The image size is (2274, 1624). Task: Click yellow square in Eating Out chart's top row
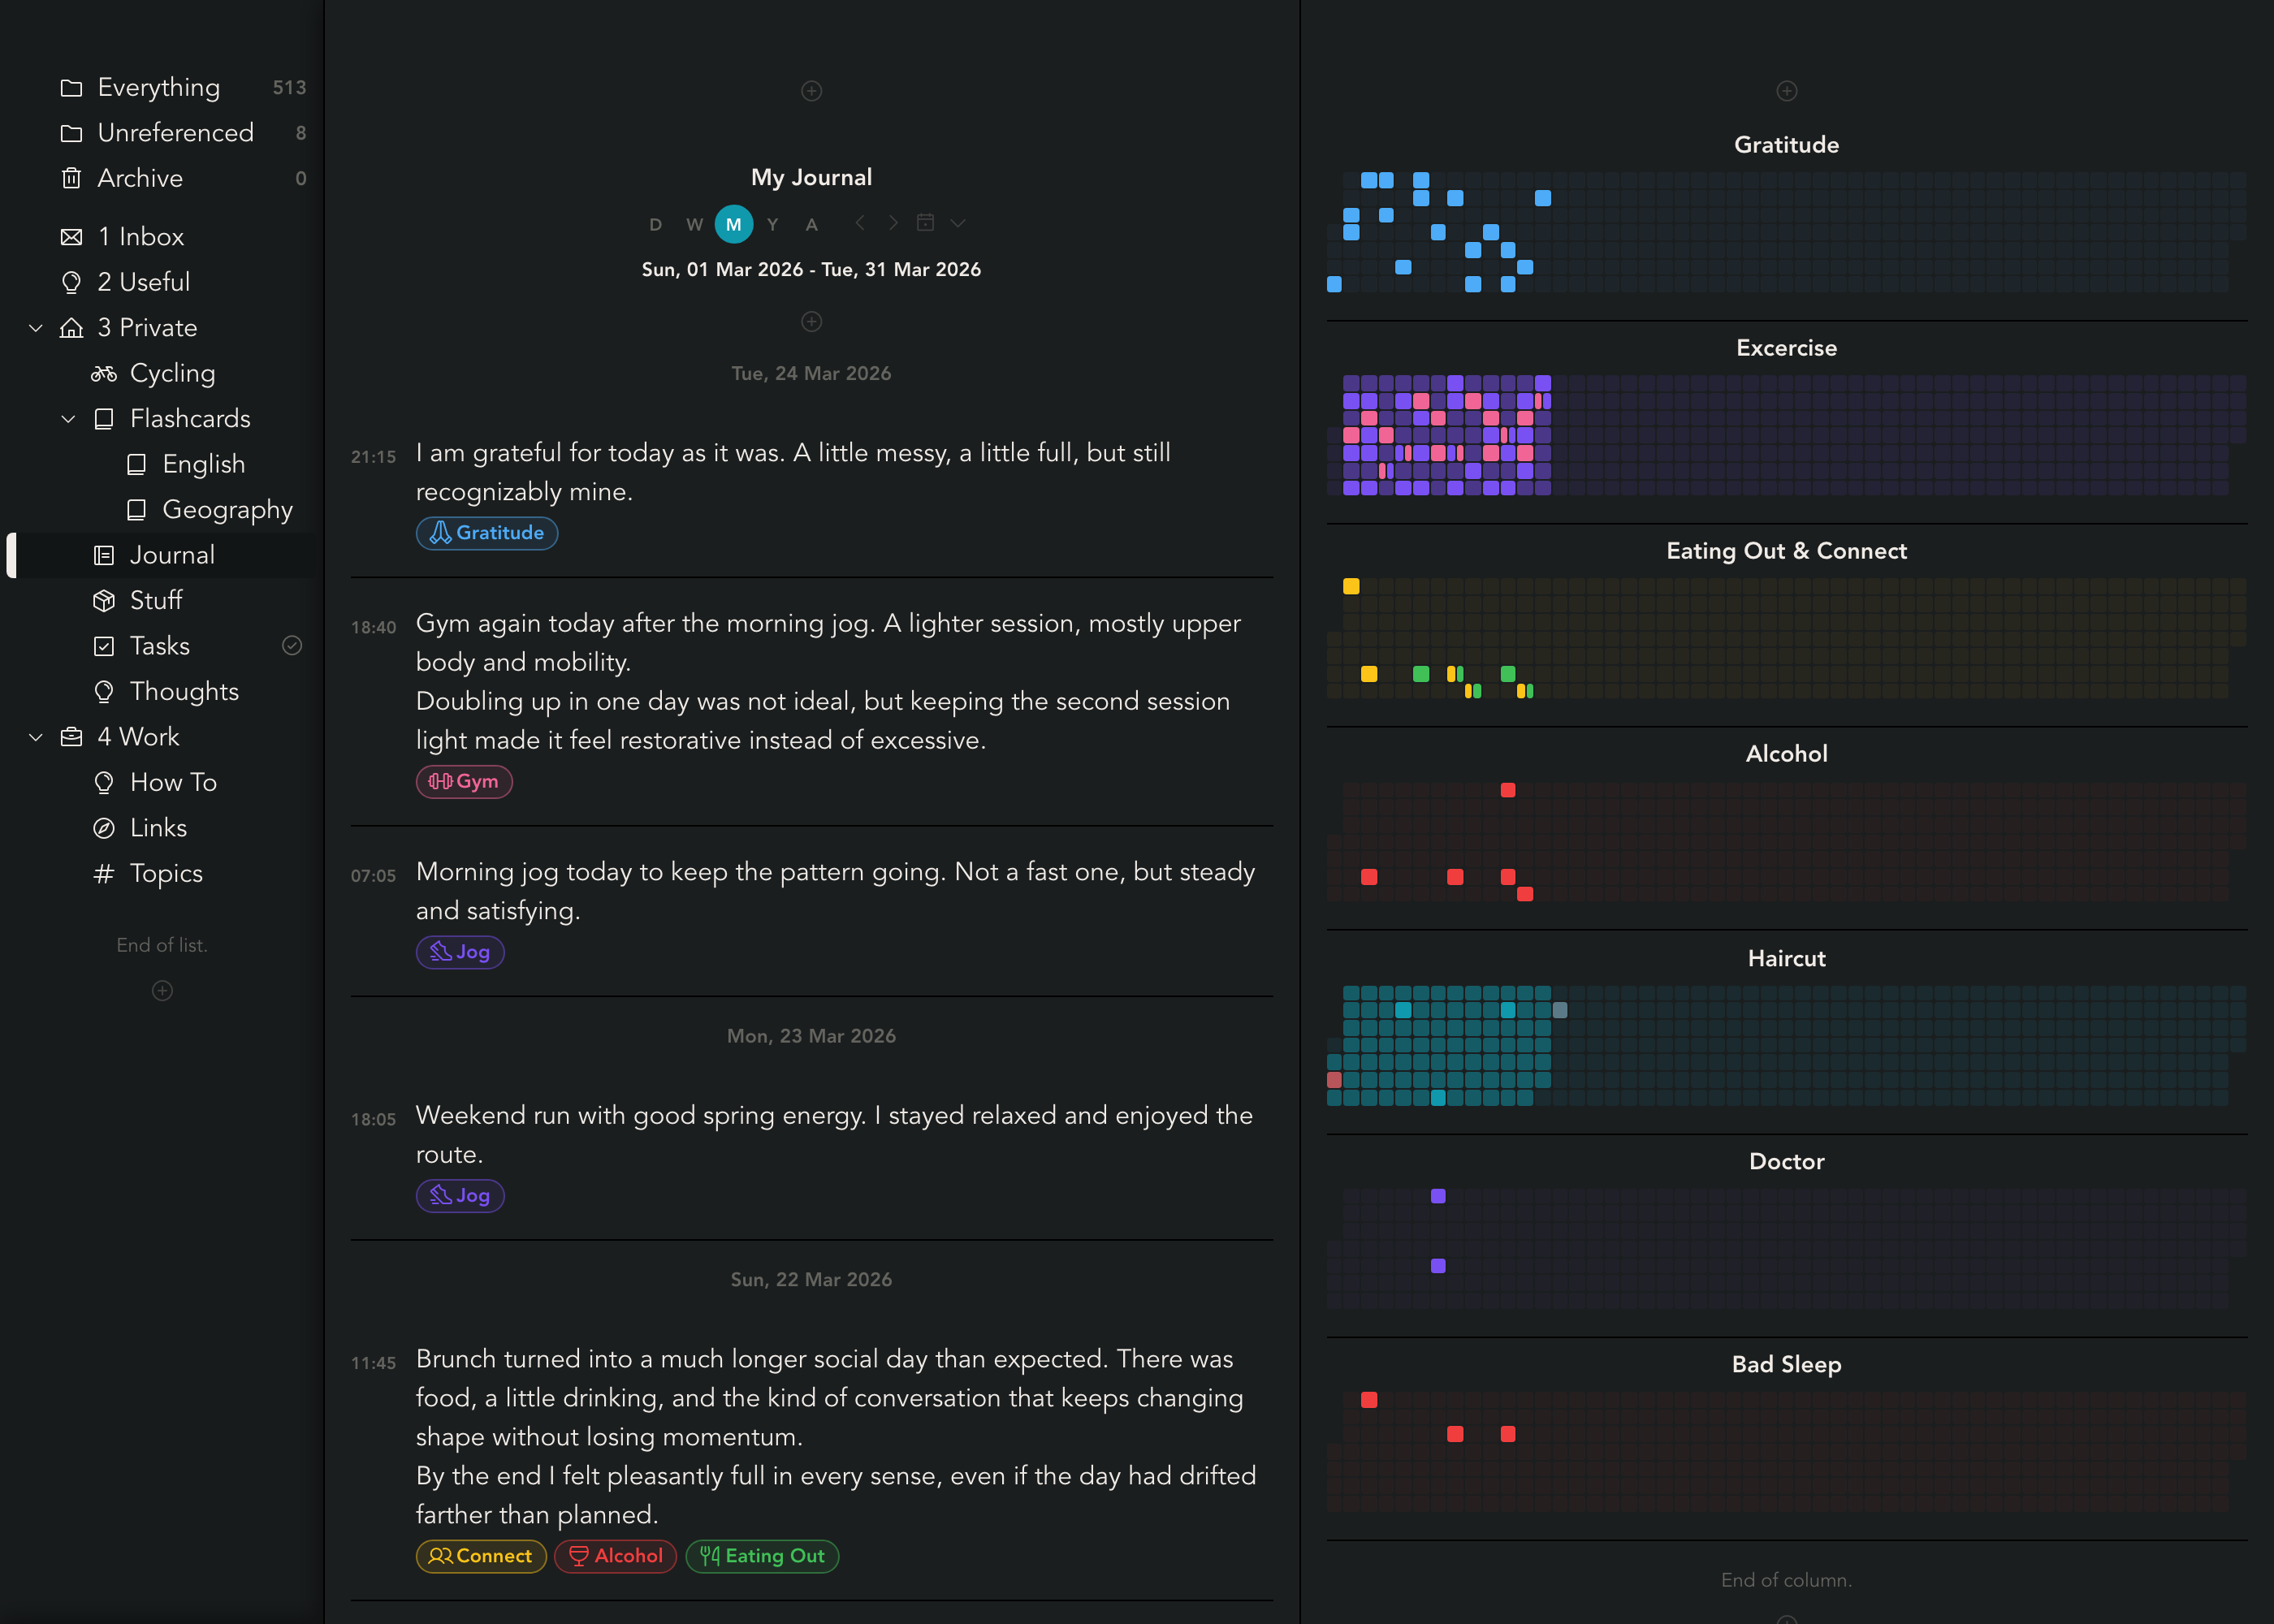(x=1351, y=587)
